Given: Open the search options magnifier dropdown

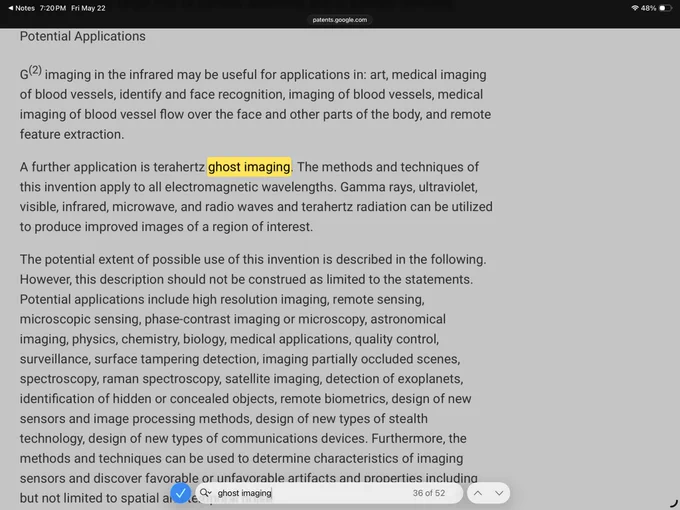Looking at the screenshot, I should pos(206,493).
